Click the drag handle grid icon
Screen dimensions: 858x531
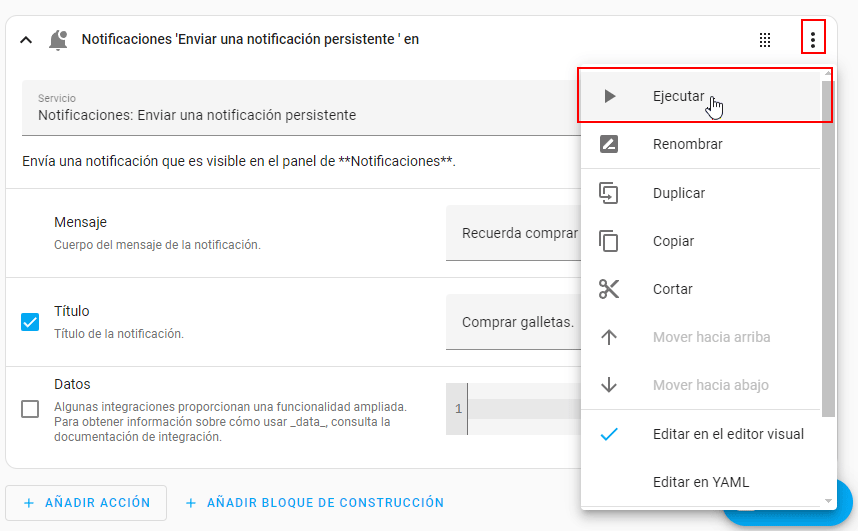[765, 40]
